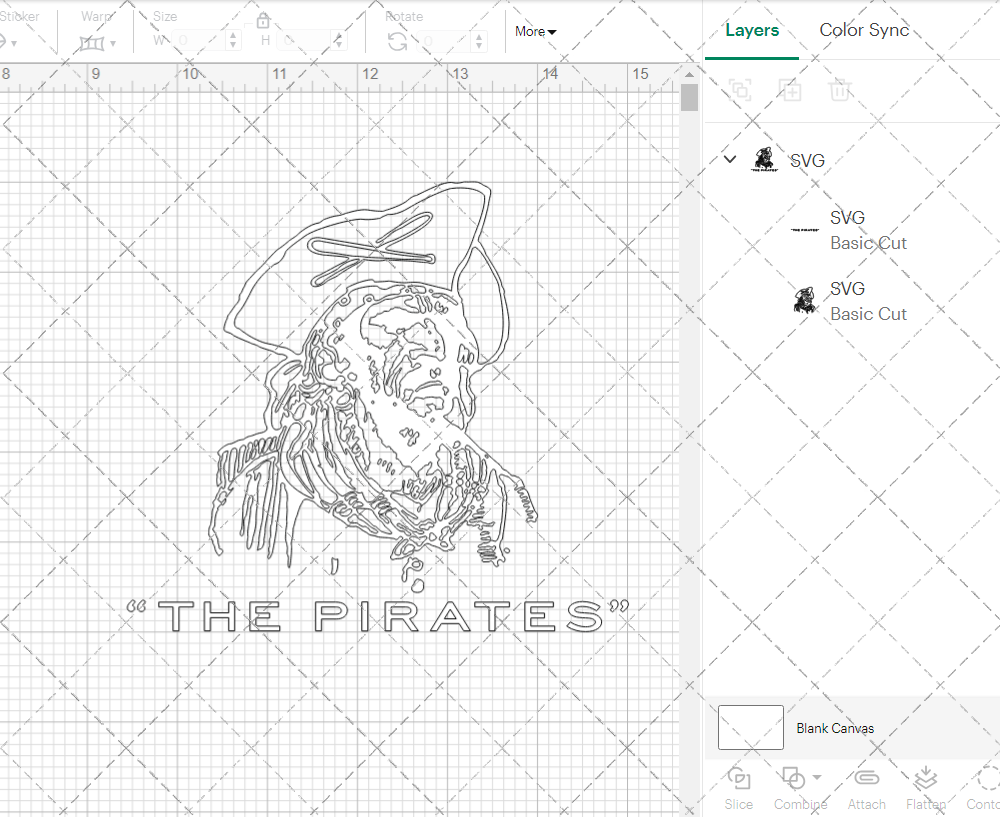Adjust the rotate value stepper

[478, 41]
